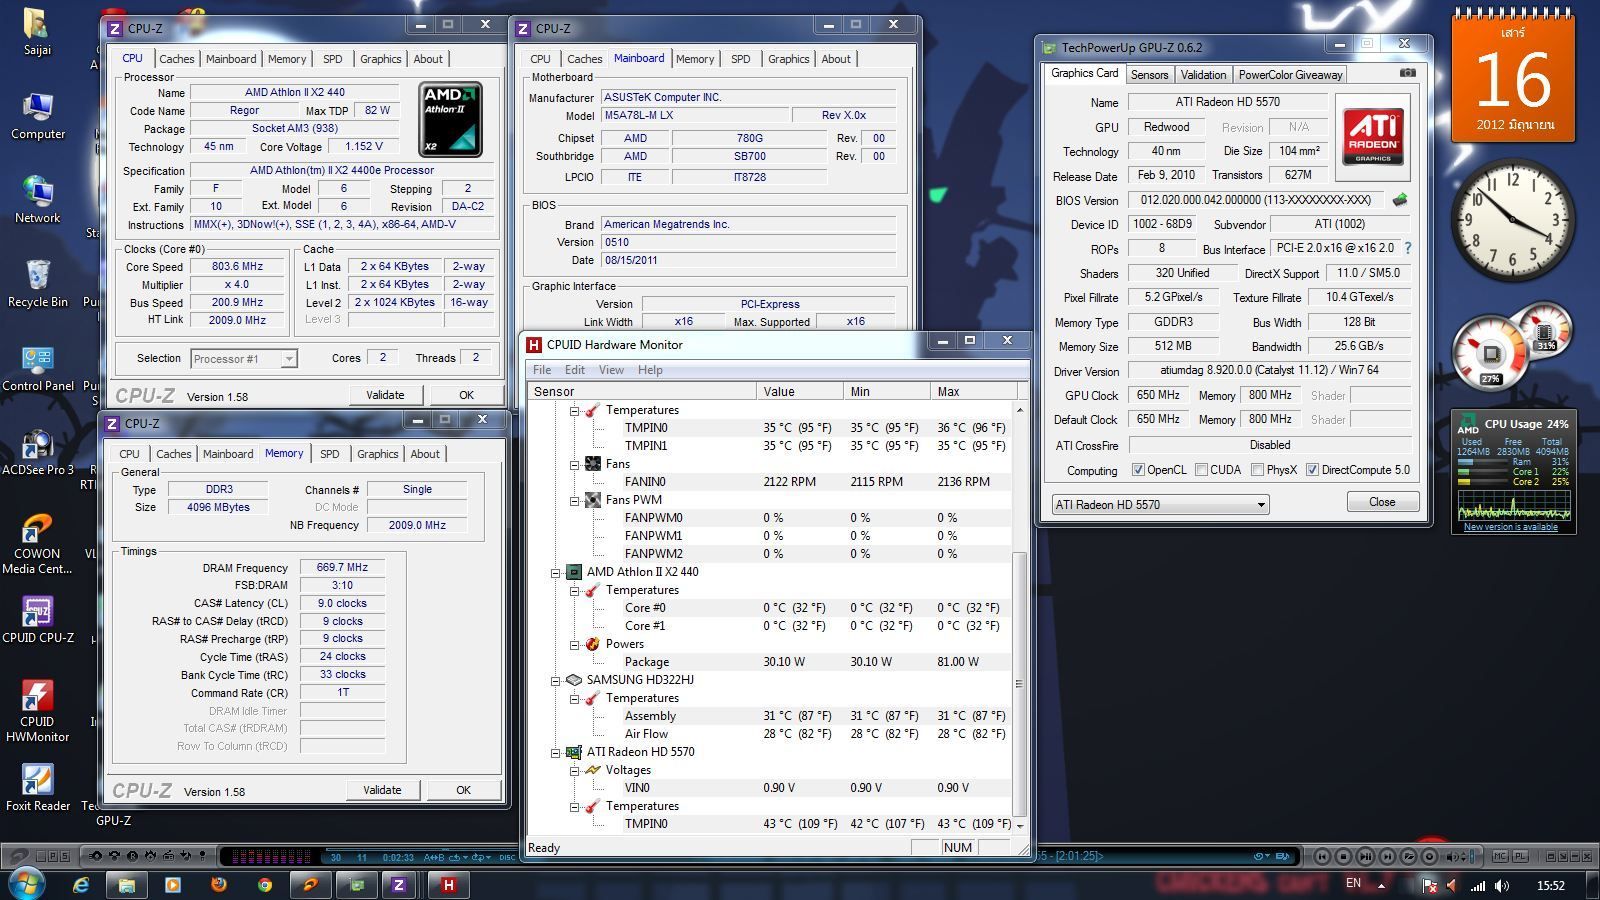Screen dimensions: 1600x900
Task: Toggle the CUDA checkbox in GPU-Z
Action: click(1201, 470)
